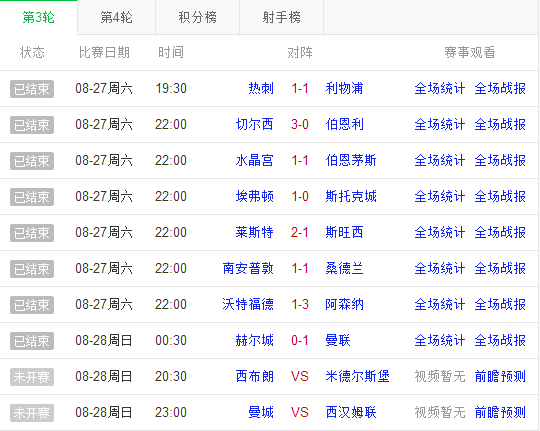Image resolution: width=540 pixels, height=431 pixels.
Task: Open 全场统计 for 热刺 vs 利物浦
Action: point(440,89)
